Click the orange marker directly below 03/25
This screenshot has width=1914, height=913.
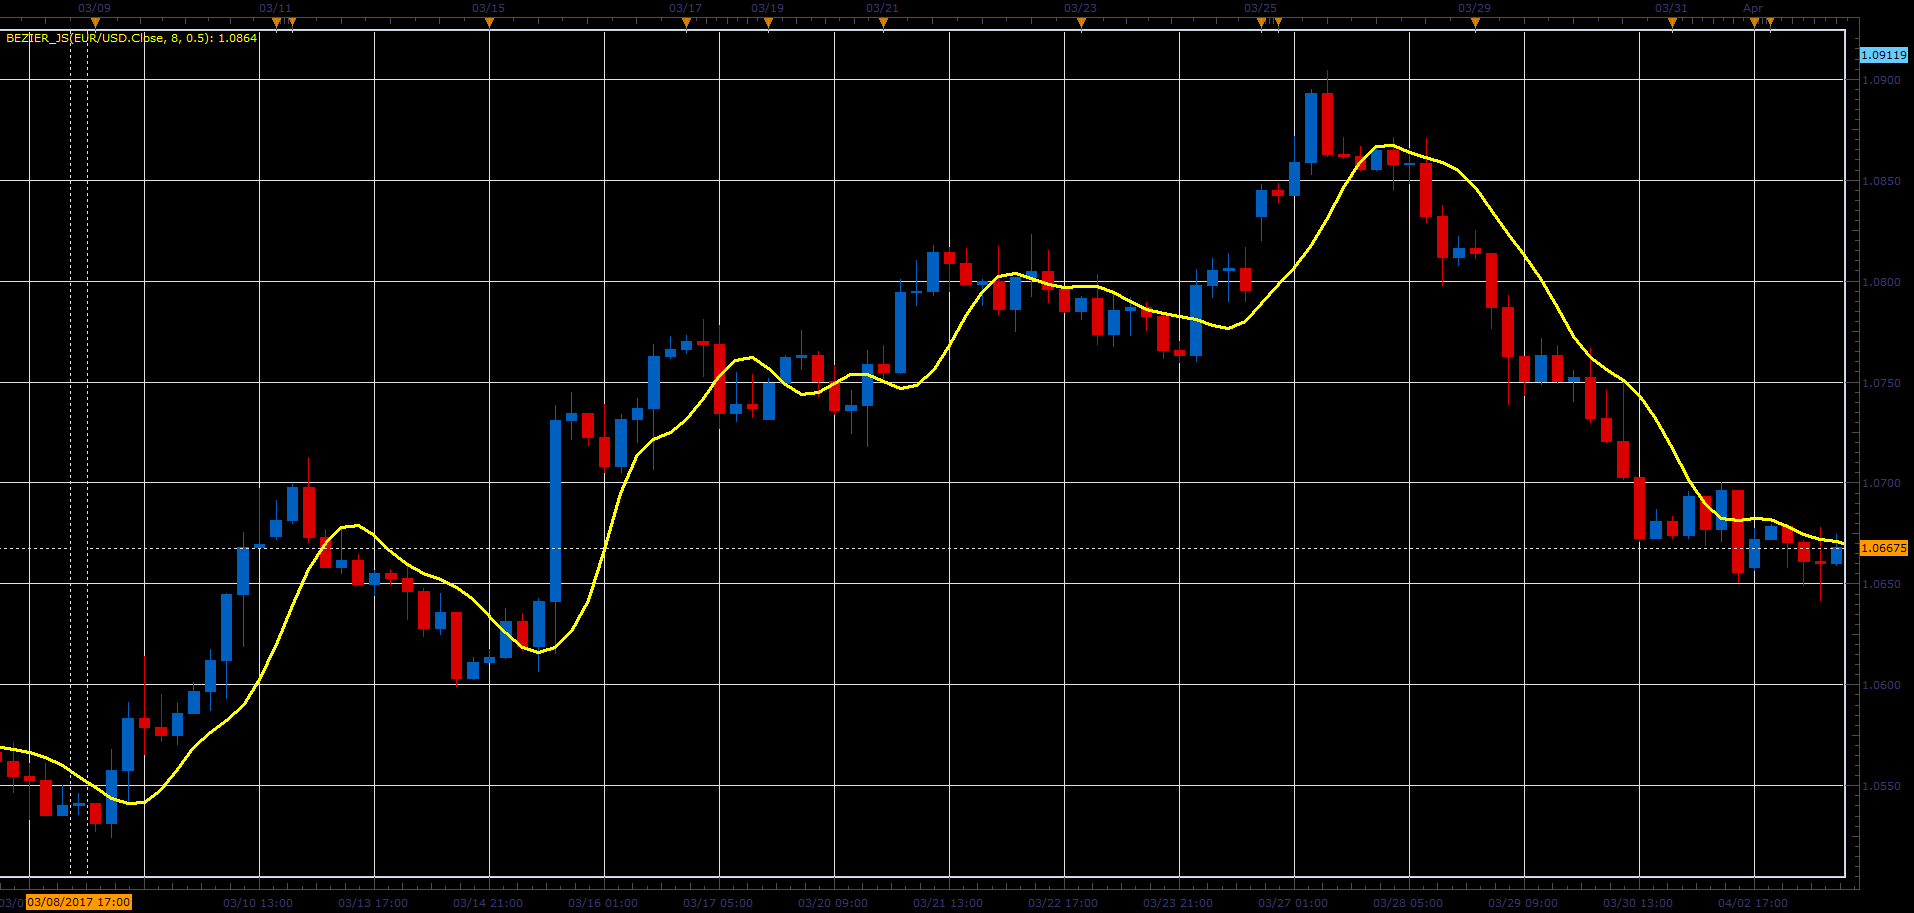[1261, 22]
